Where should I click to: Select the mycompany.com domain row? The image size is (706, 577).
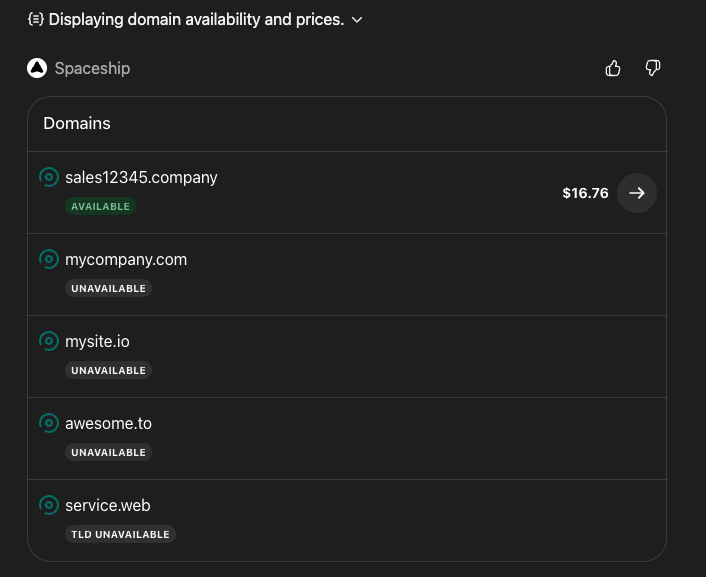(x=346, y=273)
